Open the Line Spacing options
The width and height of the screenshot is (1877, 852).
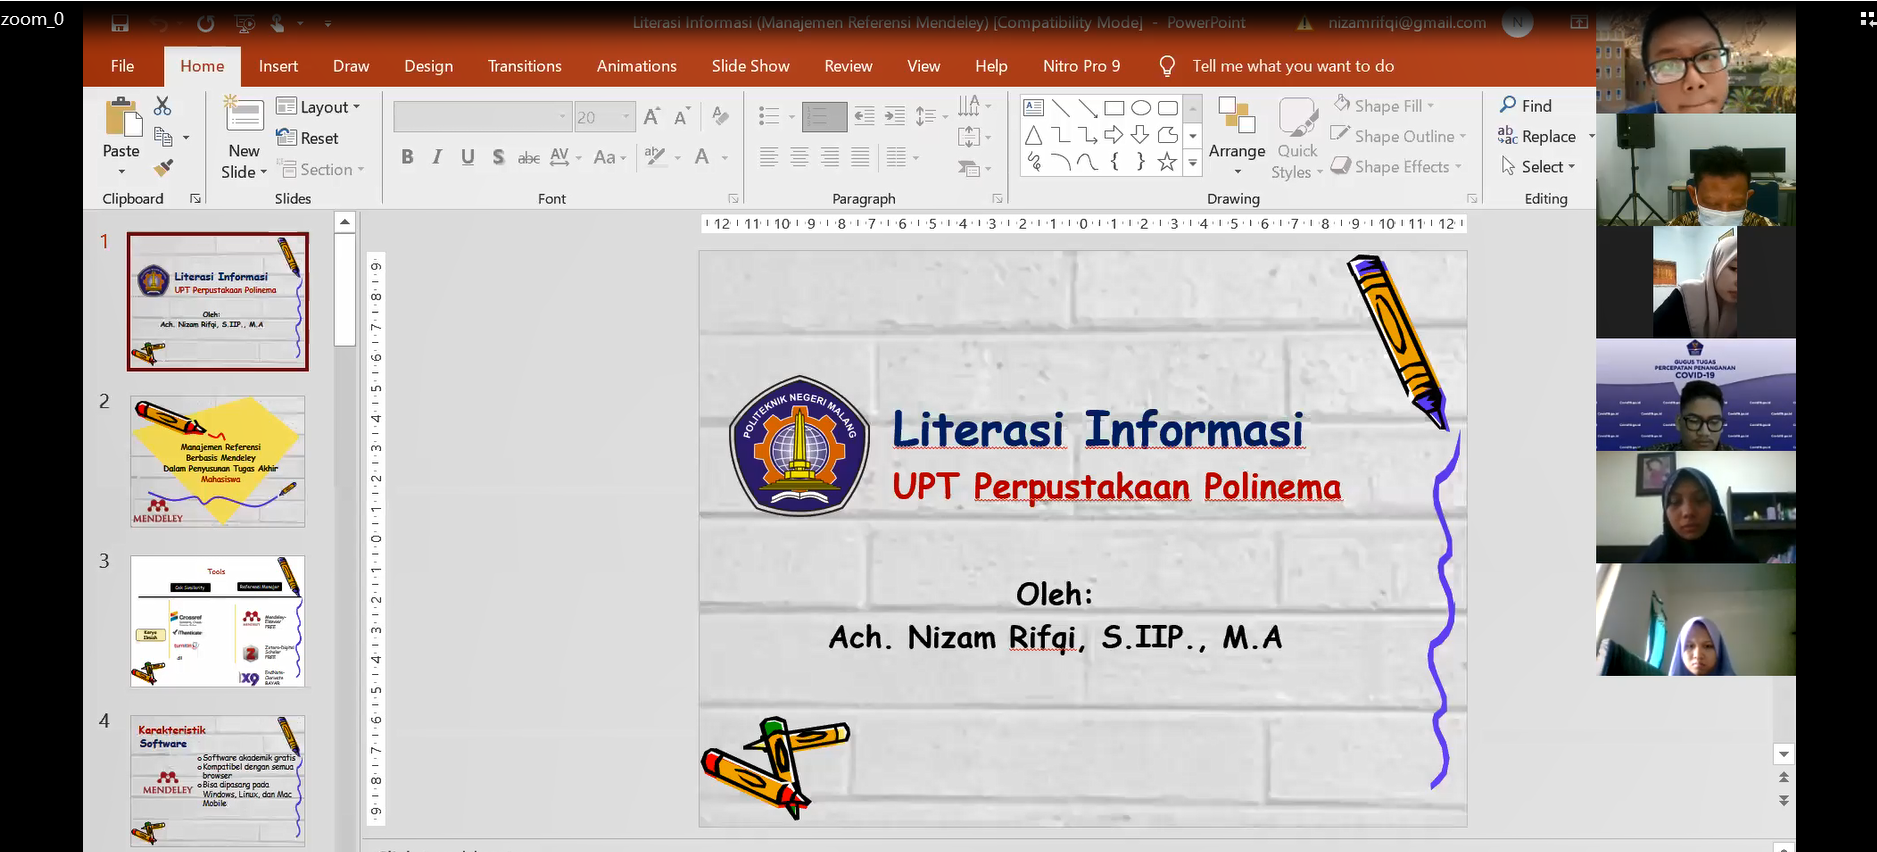[931, 117]
